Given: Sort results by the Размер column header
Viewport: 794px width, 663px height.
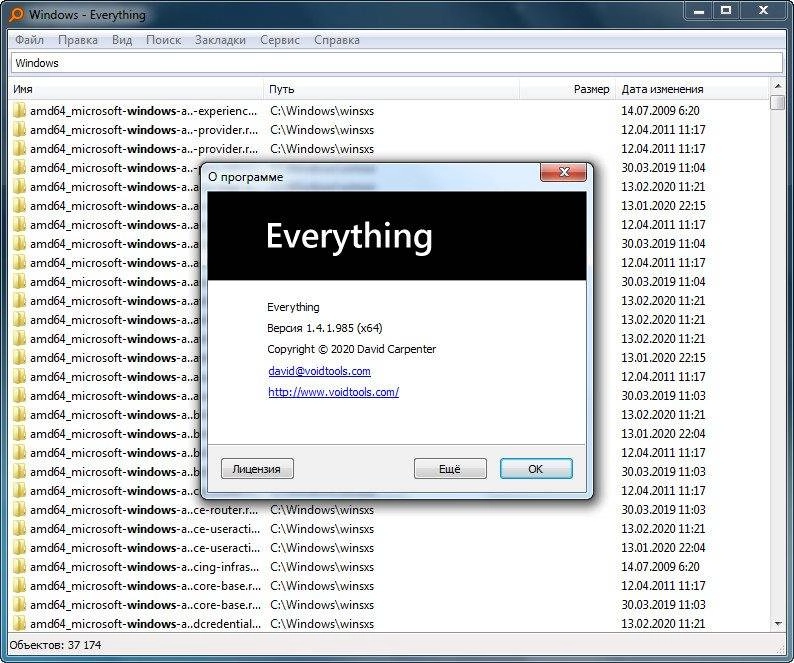Looking at the screenshot, I should [x=568, y=89].
